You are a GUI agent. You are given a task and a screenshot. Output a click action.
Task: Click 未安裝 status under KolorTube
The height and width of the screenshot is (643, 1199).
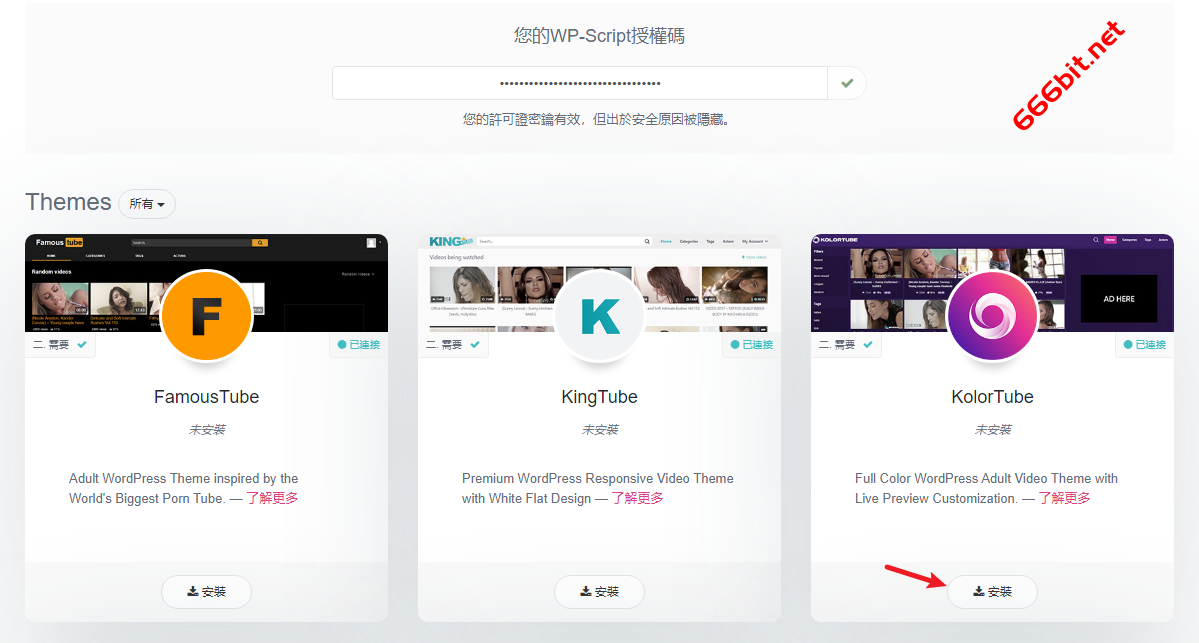click(993, 430)
